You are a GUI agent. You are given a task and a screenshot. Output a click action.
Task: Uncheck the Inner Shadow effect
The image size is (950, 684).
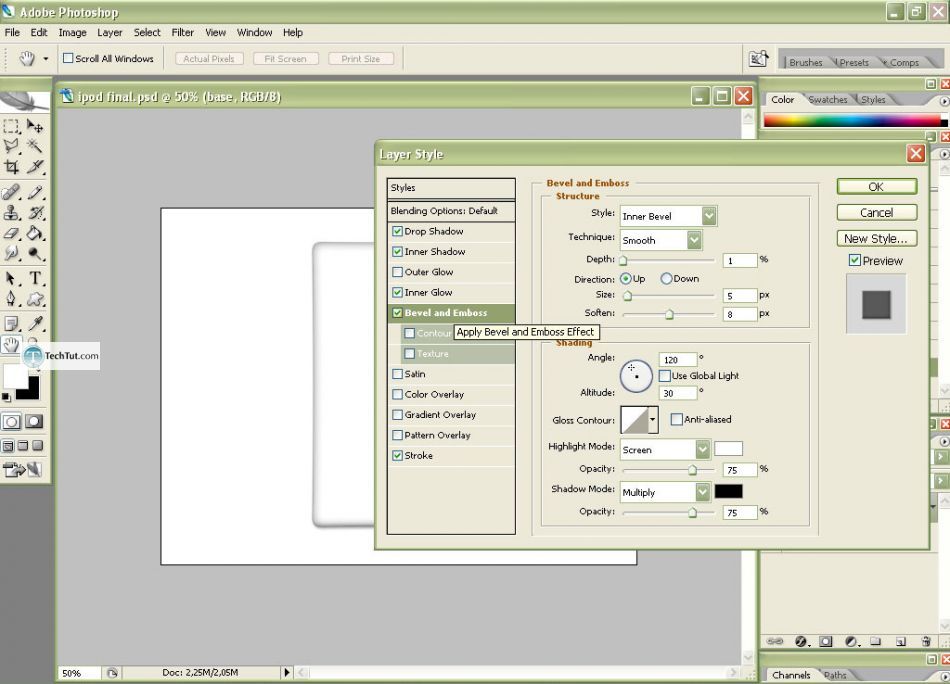point(397,251)
